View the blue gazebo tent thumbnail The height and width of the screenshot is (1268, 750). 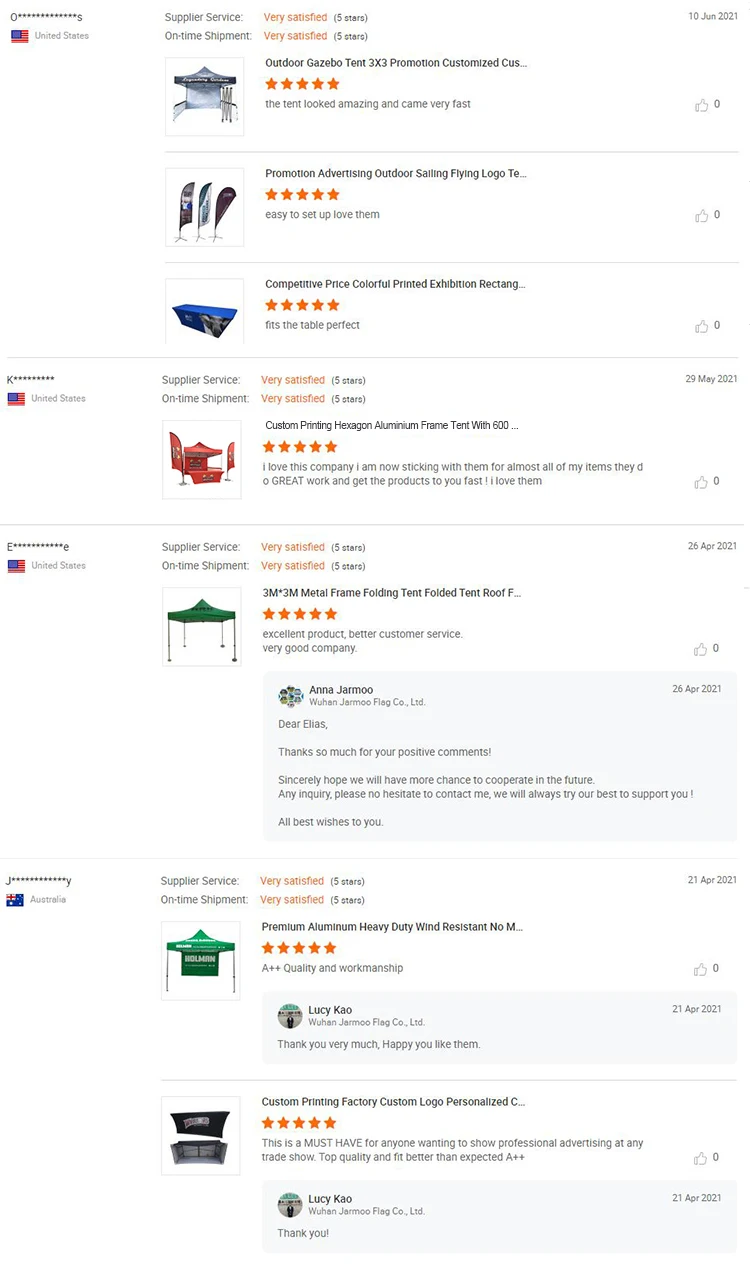[x=204, y=97]
